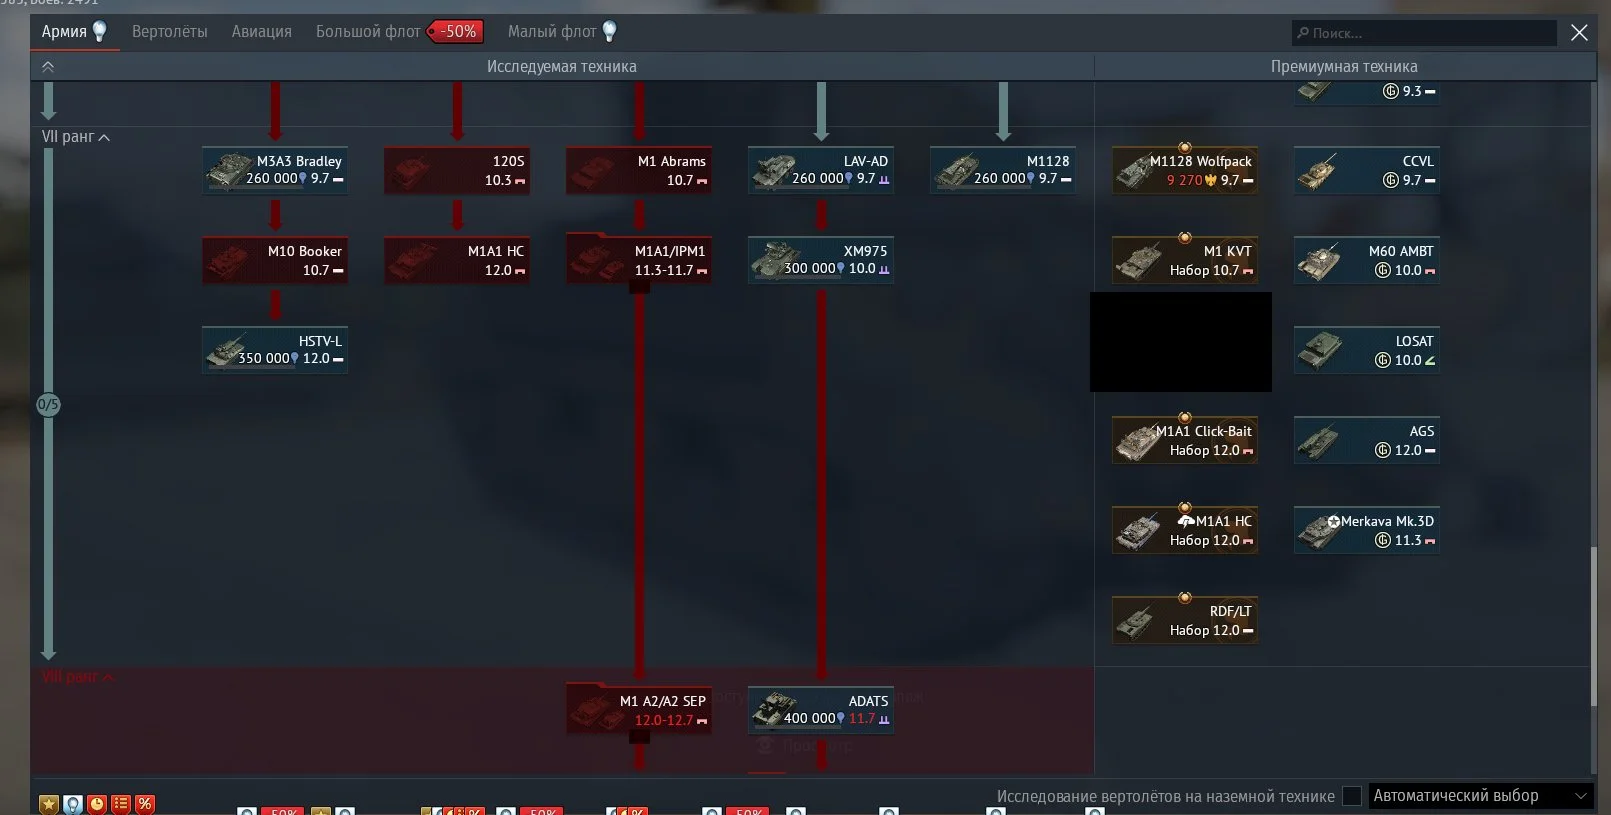The width and height of the screenshot is (1611, 815).
Task: Select the premium M1128 Wolfpack
Action: [1185, 170]
